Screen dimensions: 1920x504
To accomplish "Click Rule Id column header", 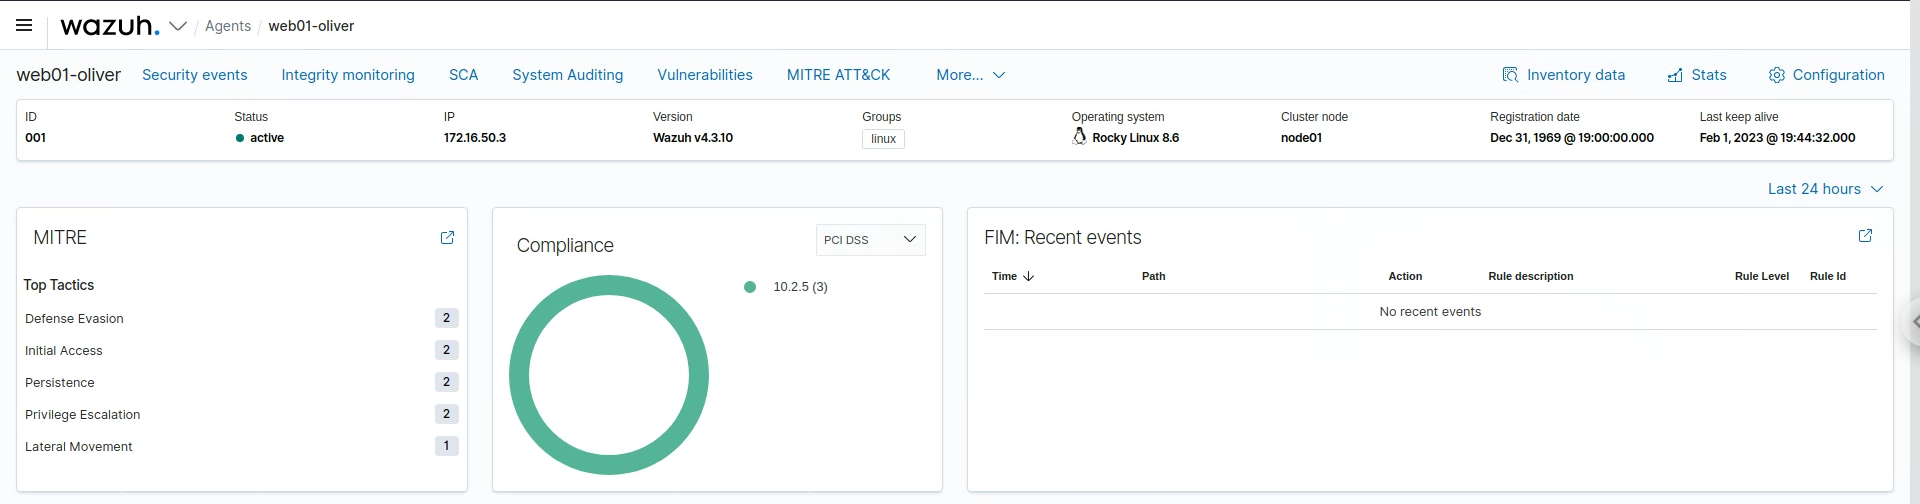I will (1828, 276).
